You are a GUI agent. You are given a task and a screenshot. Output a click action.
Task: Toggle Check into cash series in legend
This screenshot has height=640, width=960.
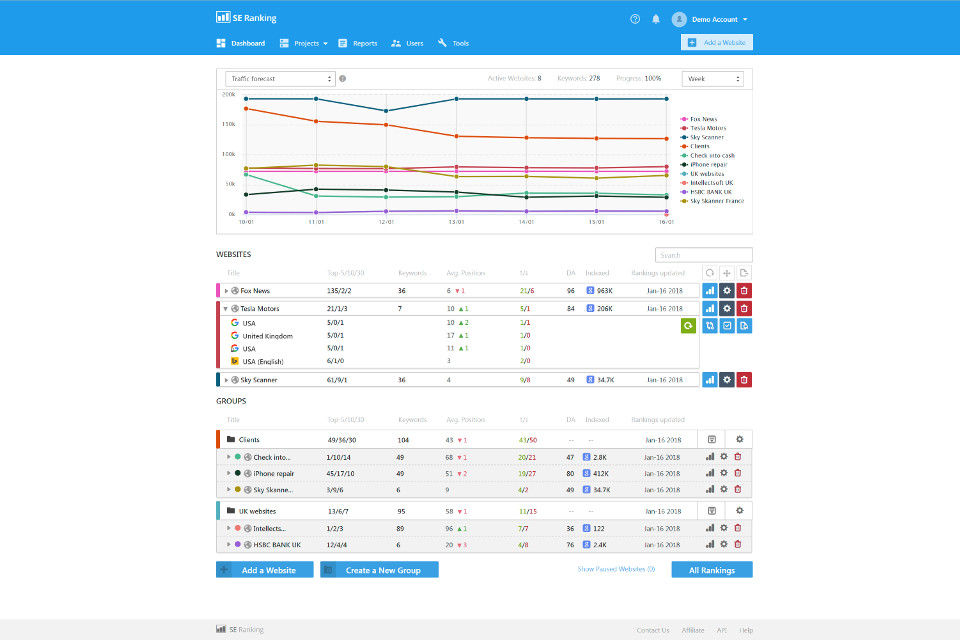707,156
